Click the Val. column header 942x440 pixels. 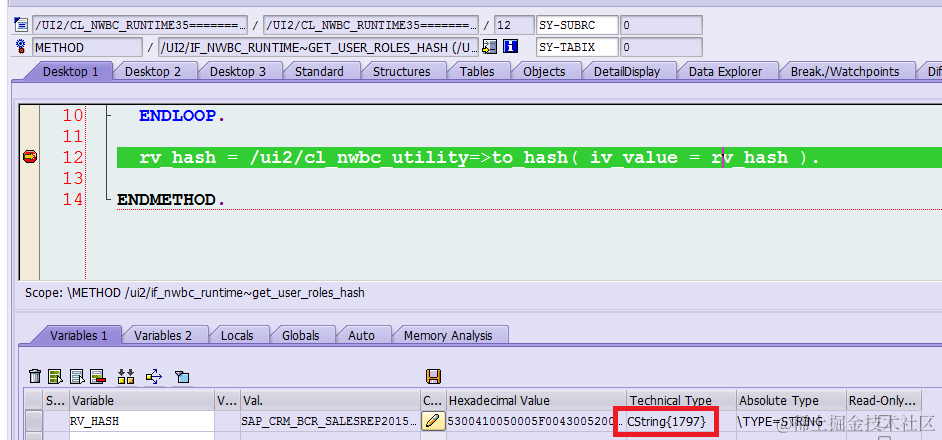click(330, 400)
